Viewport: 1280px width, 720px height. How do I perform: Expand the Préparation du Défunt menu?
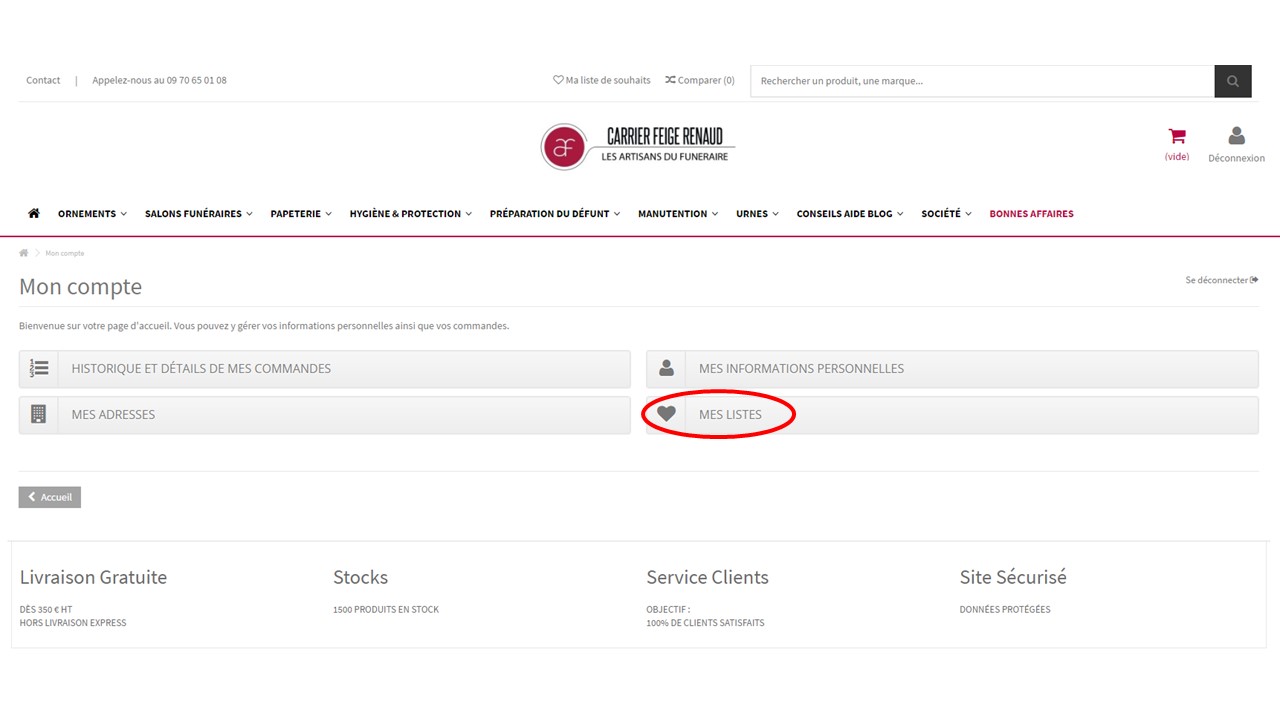click(x=555, y=213)
